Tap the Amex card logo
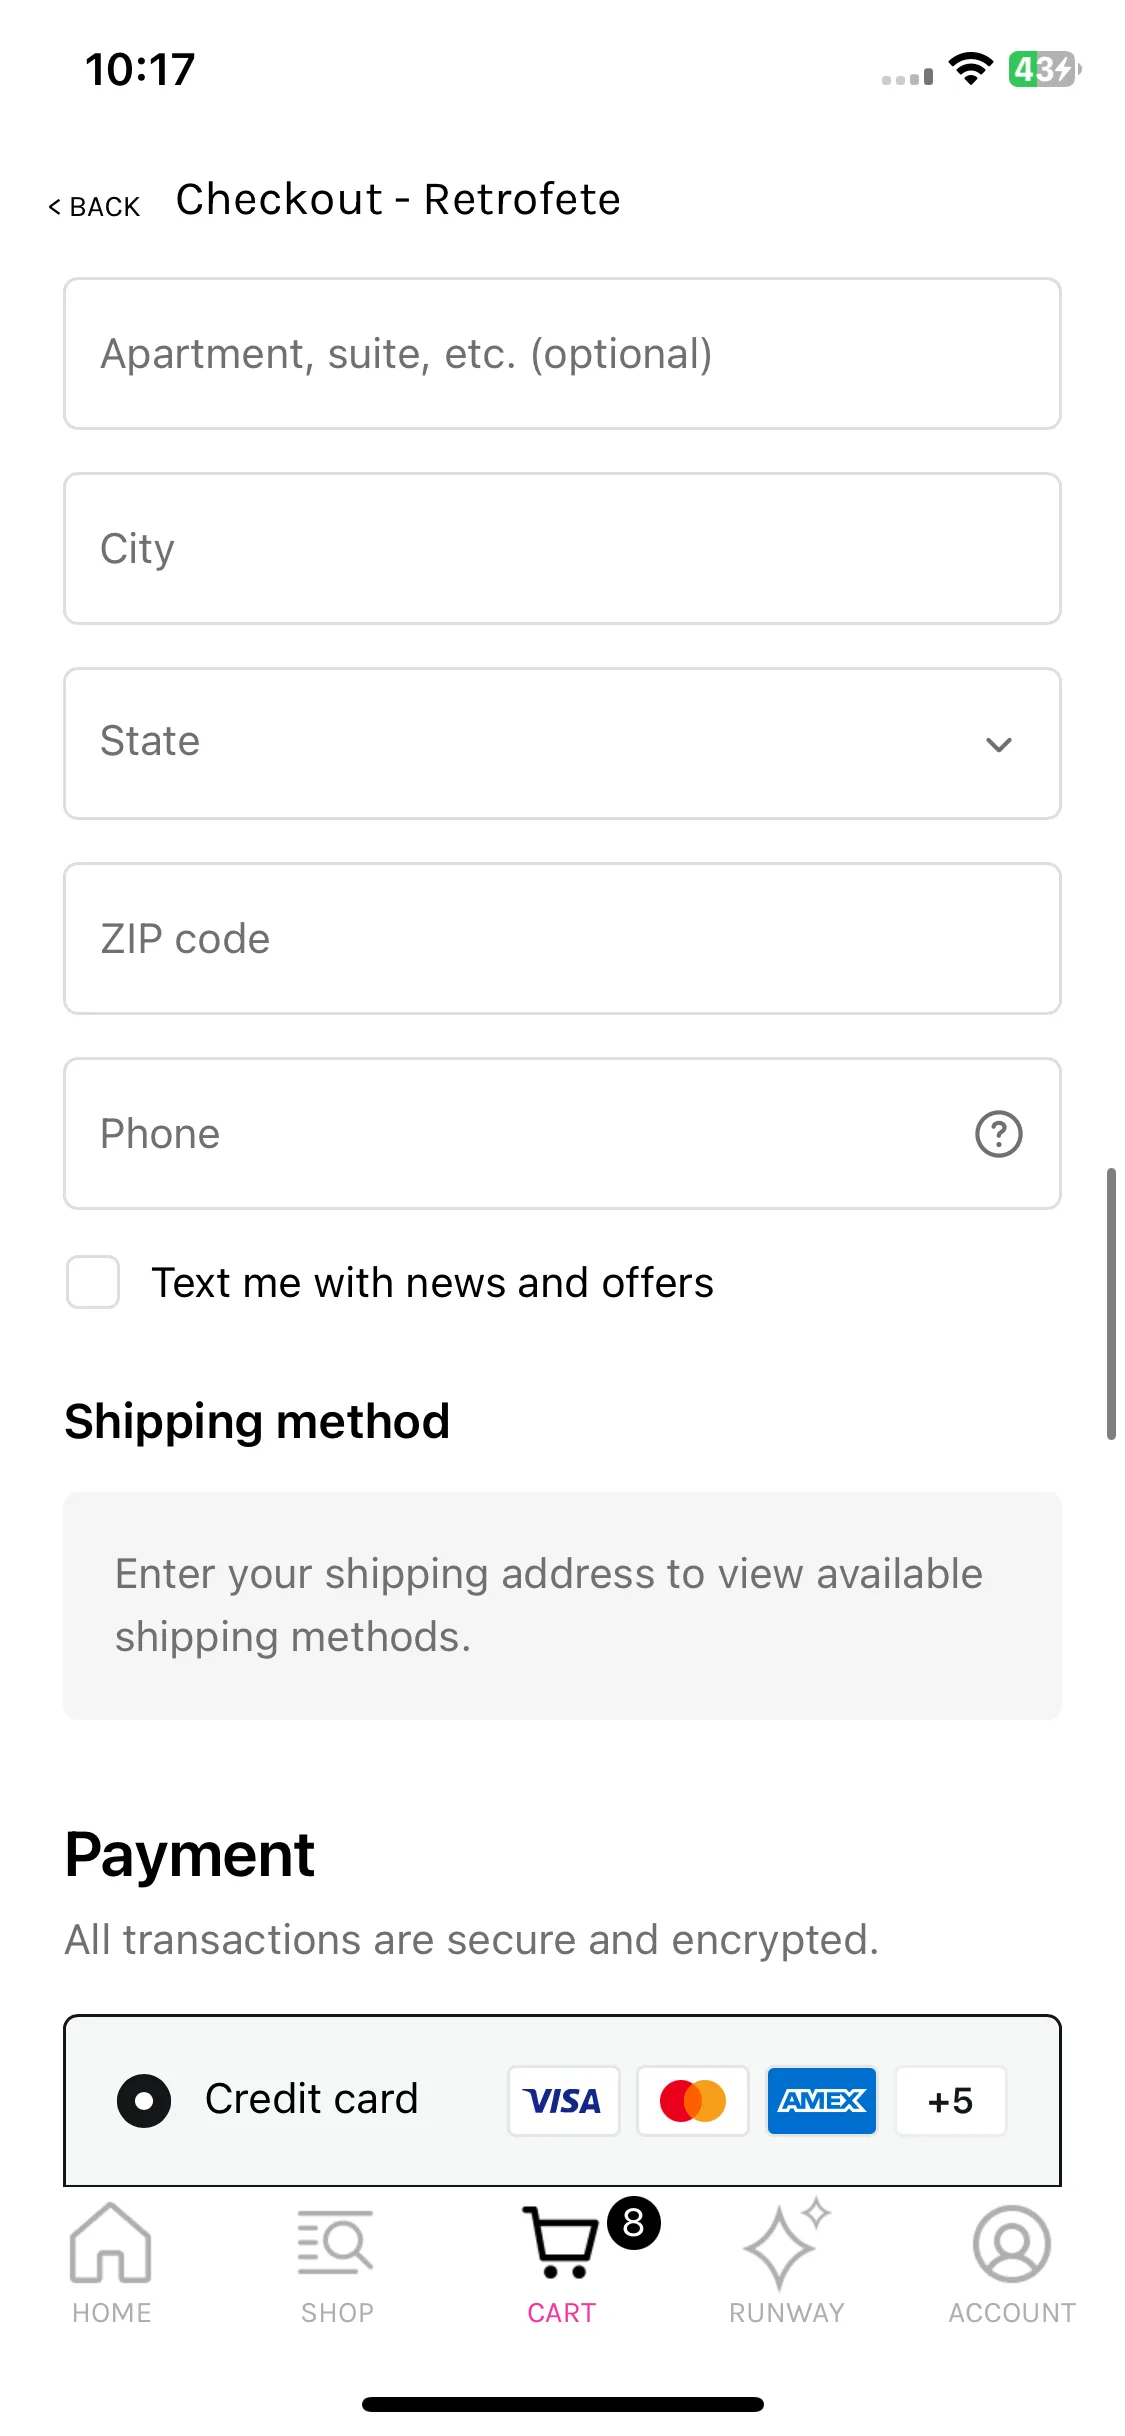1125x2436 pixels. [x=822, y=2101]
